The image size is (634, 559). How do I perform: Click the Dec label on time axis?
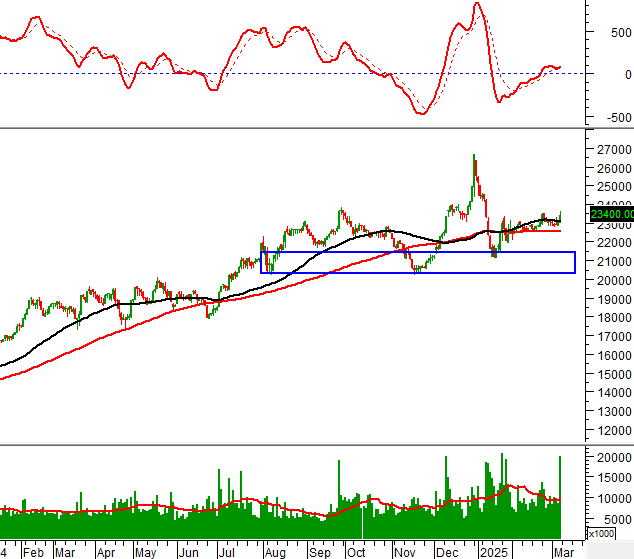click(447, 553)
